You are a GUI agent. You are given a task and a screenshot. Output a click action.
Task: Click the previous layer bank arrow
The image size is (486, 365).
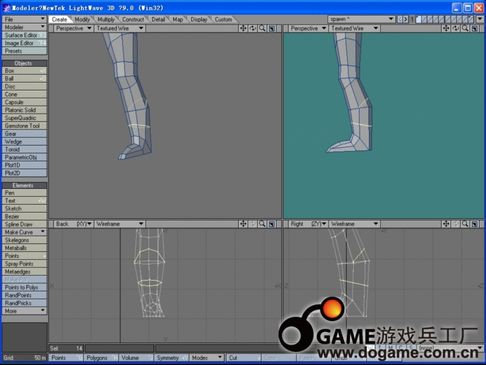[400, 19]
